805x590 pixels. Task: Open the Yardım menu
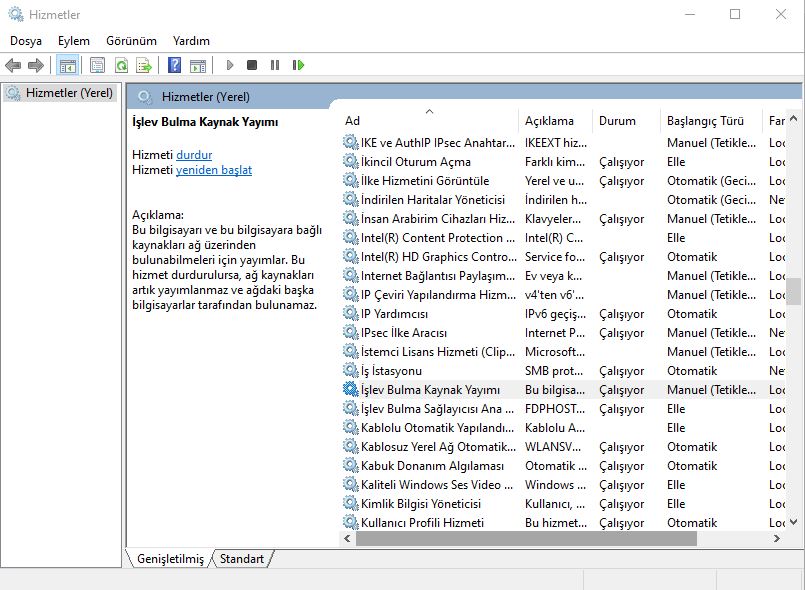pyautogui.click(x=191, y=41)
